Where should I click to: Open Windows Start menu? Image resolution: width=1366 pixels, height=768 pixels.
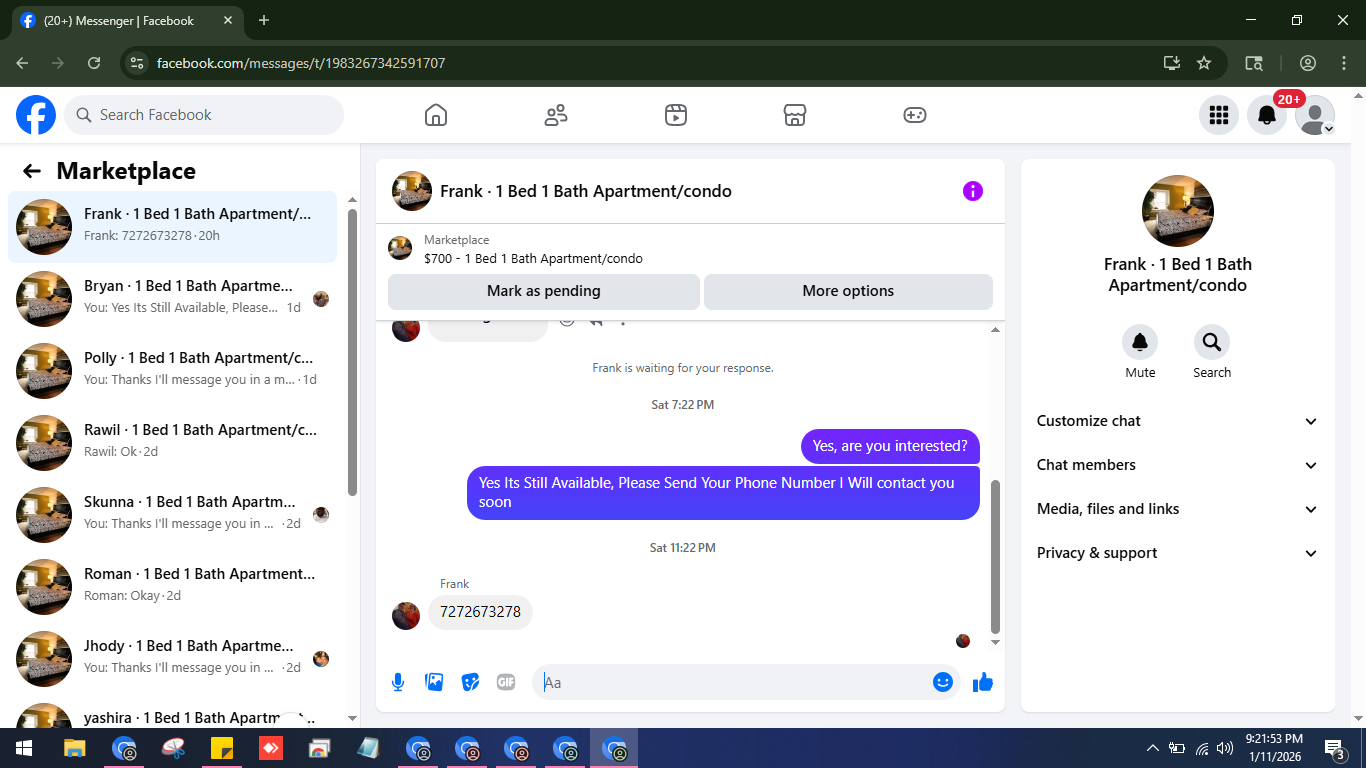point(24,748)
